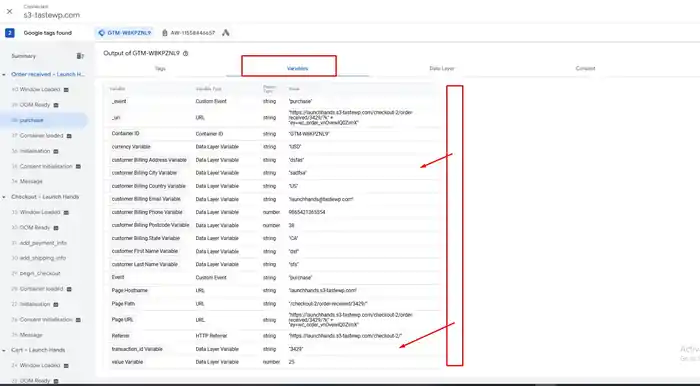
Task: Click customer Billing City Variable name
Action: click(144, 173)
